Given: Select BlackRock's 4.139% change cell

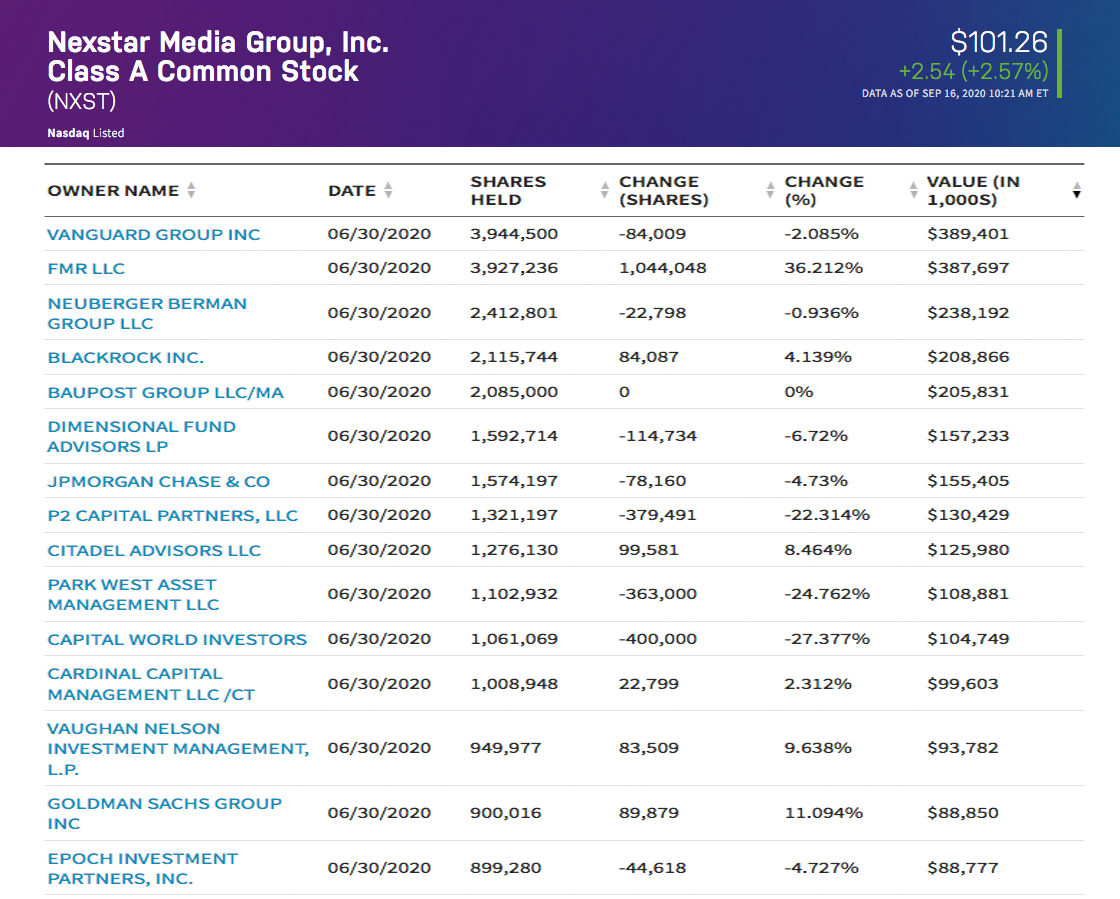Looking at the screenshot, I should click(818, 358).
